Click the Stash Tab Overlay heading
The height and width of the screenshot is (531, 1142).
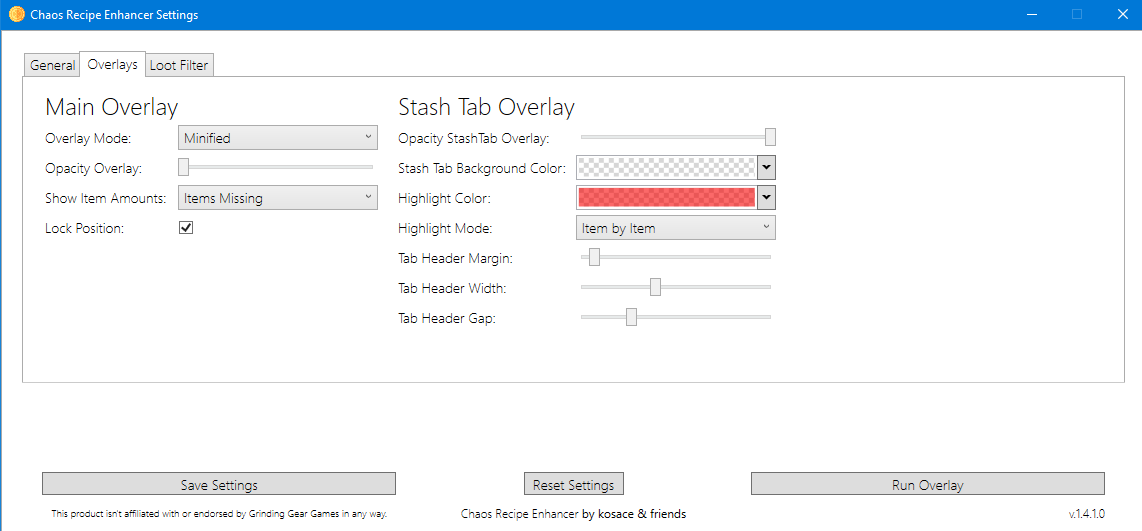487,107
